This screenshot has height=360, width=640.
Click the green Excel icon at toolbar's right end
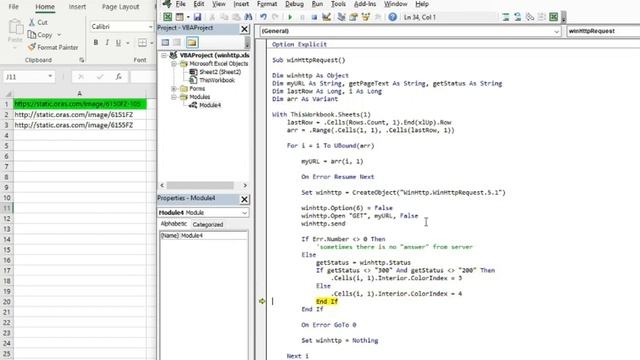[x=553, y=17]
